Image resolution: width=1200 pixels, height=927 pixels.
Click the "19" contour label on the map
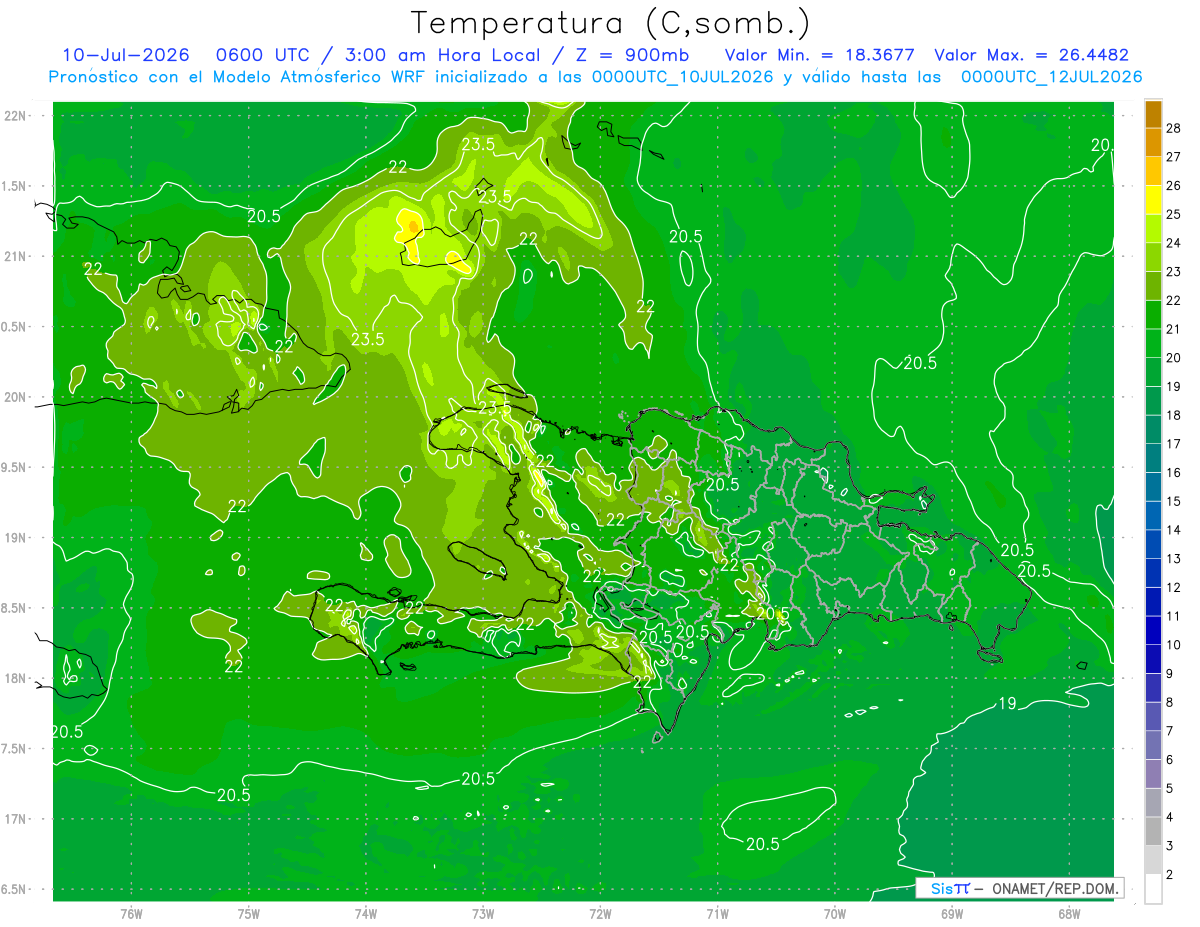[x=1007, y=704]
